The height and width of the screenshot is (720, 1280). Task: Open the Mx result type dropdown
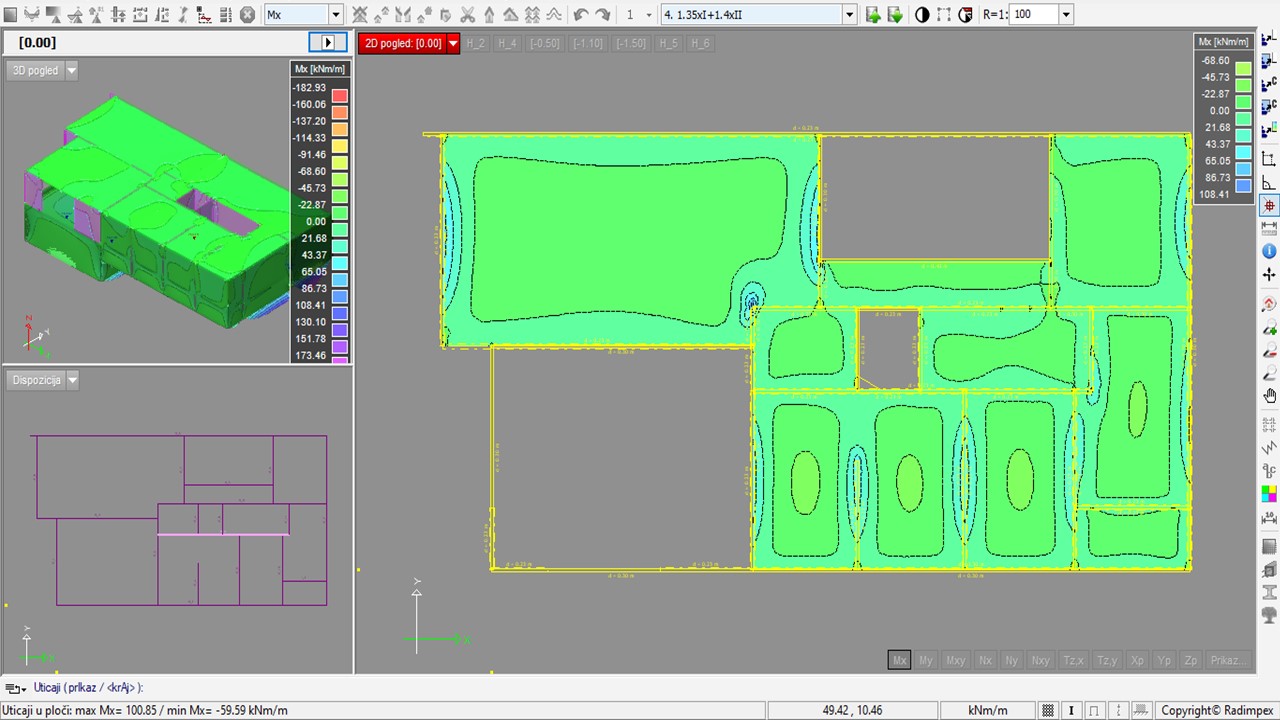[x=335, y=15]
